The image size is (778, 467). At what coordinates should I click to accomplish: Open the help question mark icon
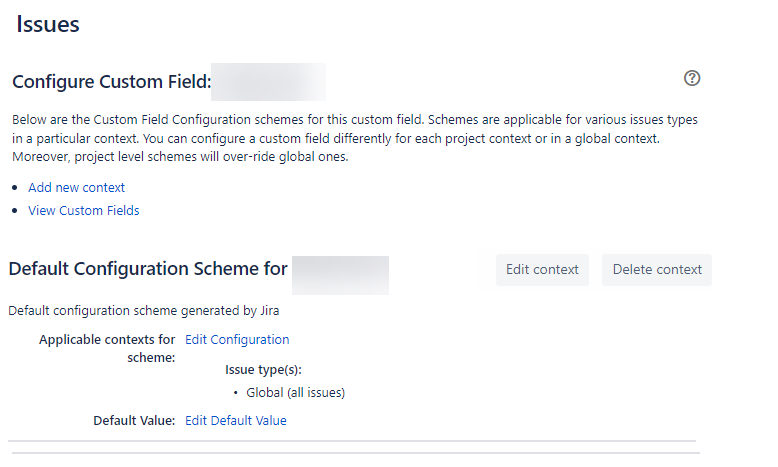point(691,78)
